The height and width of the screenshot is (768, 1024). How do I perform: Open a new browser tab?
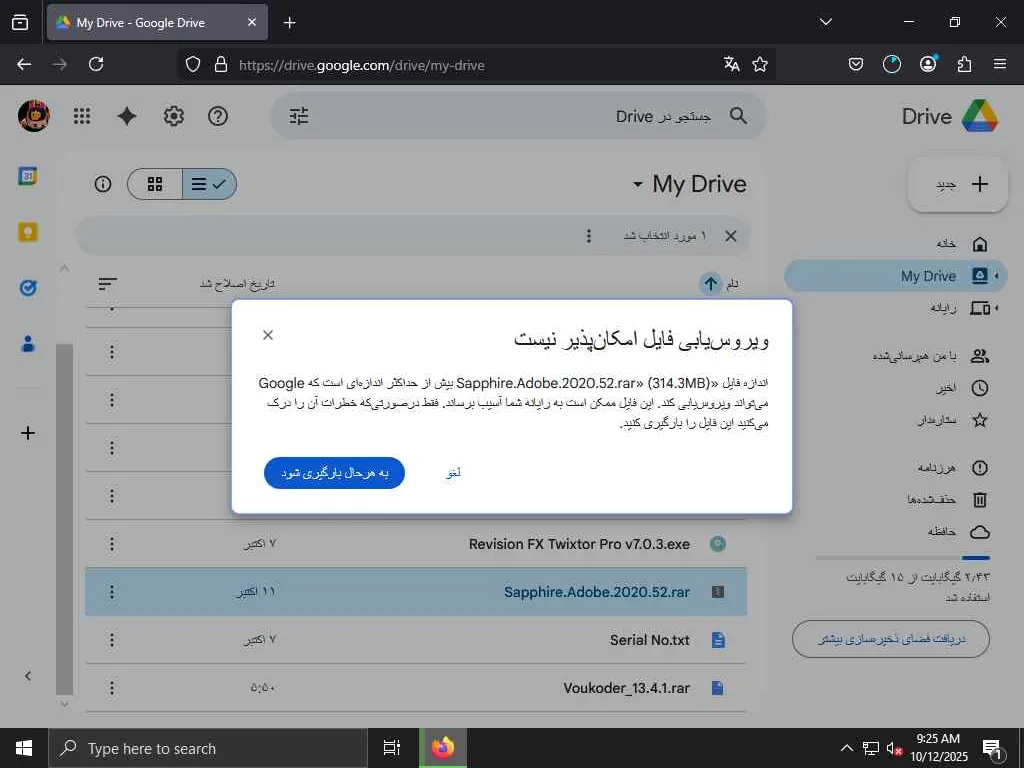pos(289,23)
